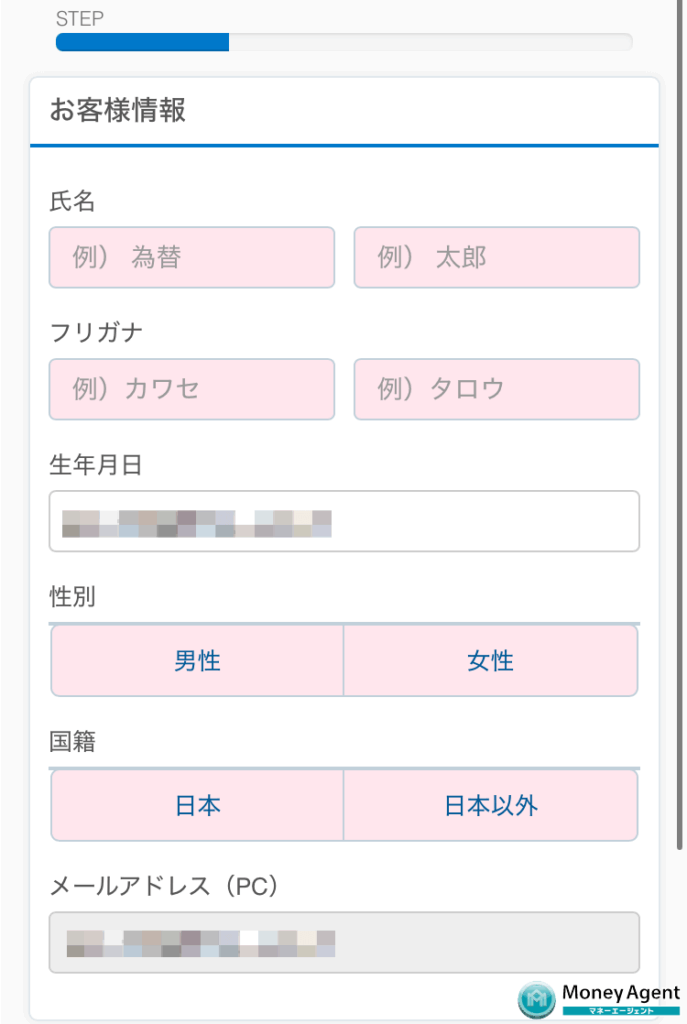Click the teal マネーエージェント badge under the logo
Image resolution: width=687 pixels, height=1024 pixels.
pos(621,1010)
